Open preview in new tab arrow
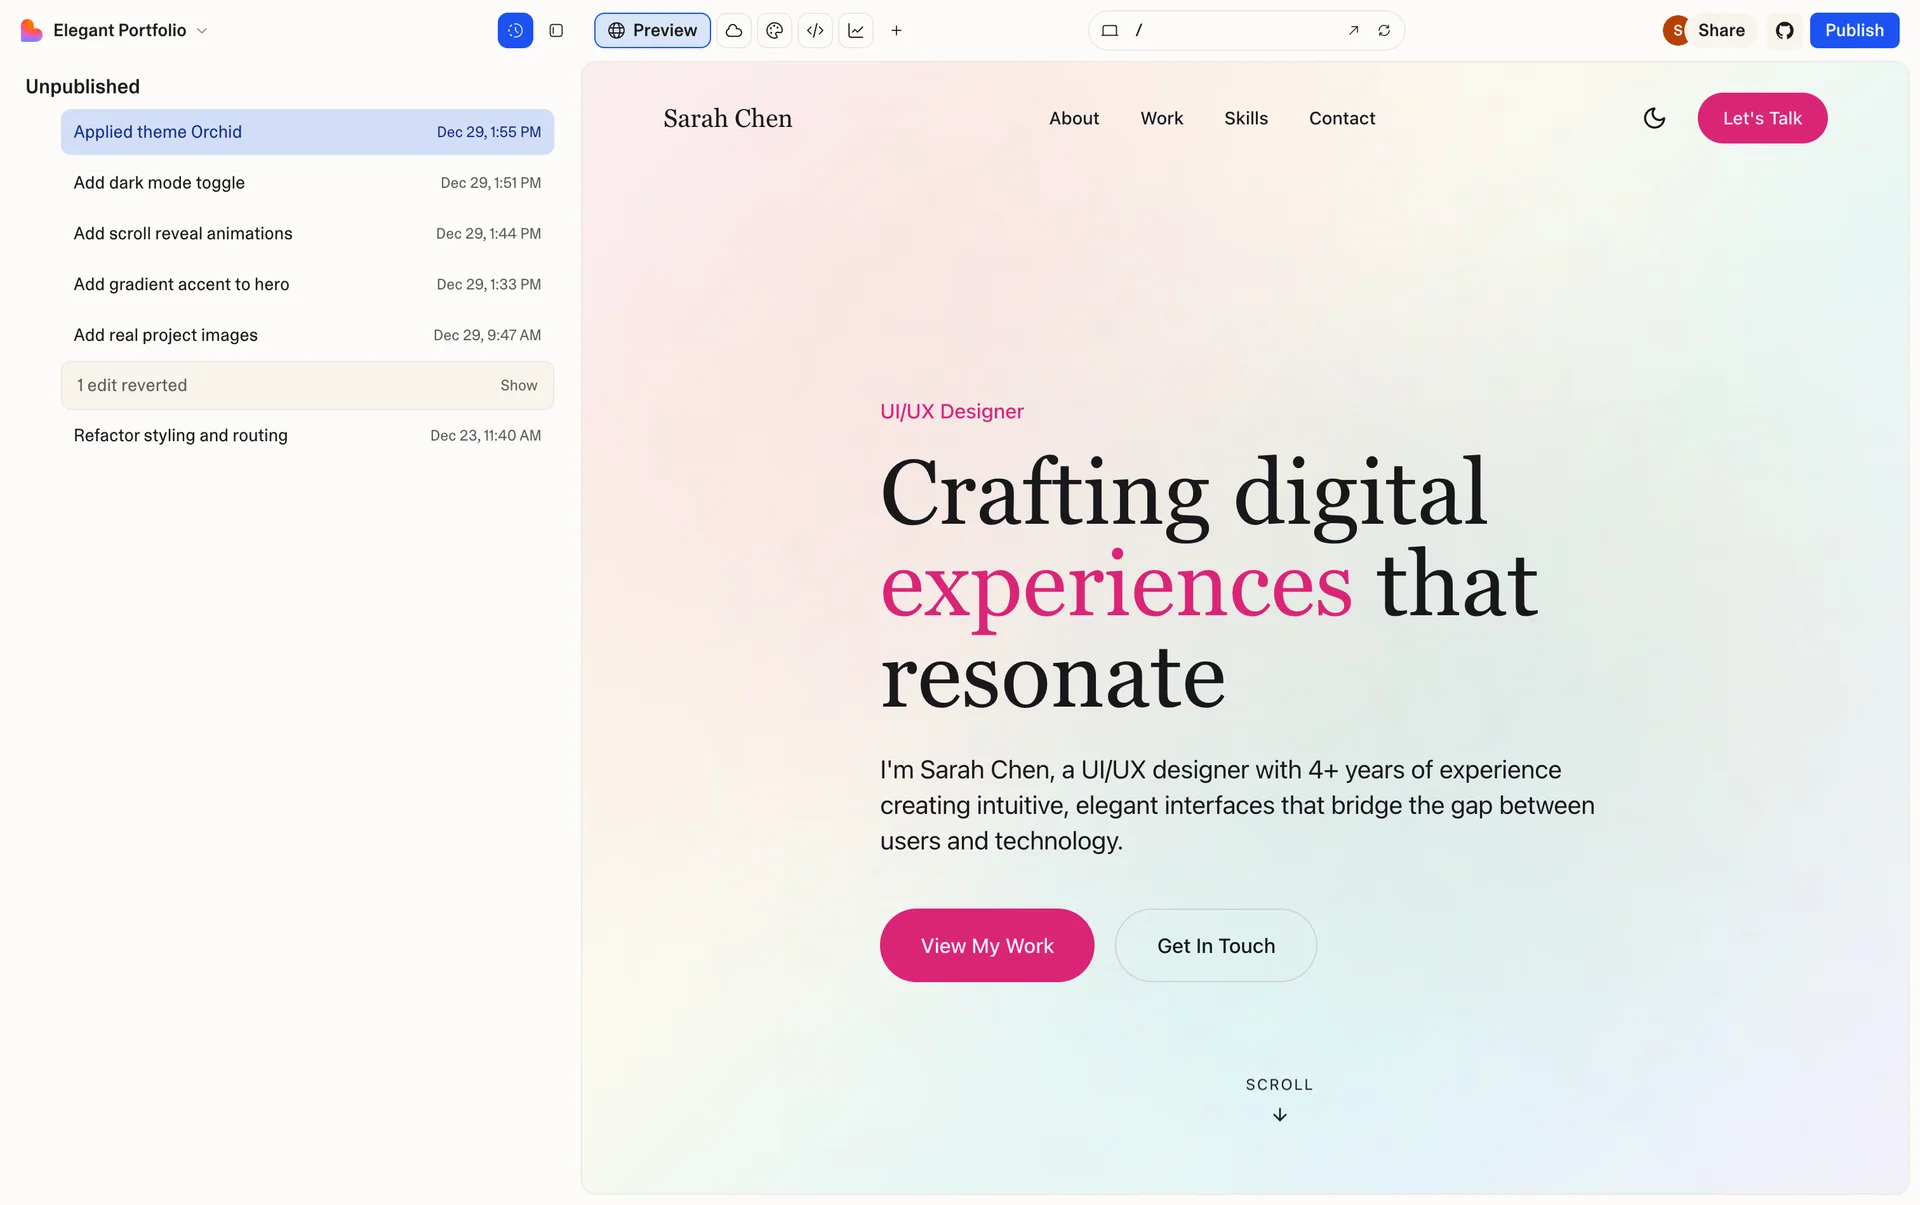 click(1353, 30)
